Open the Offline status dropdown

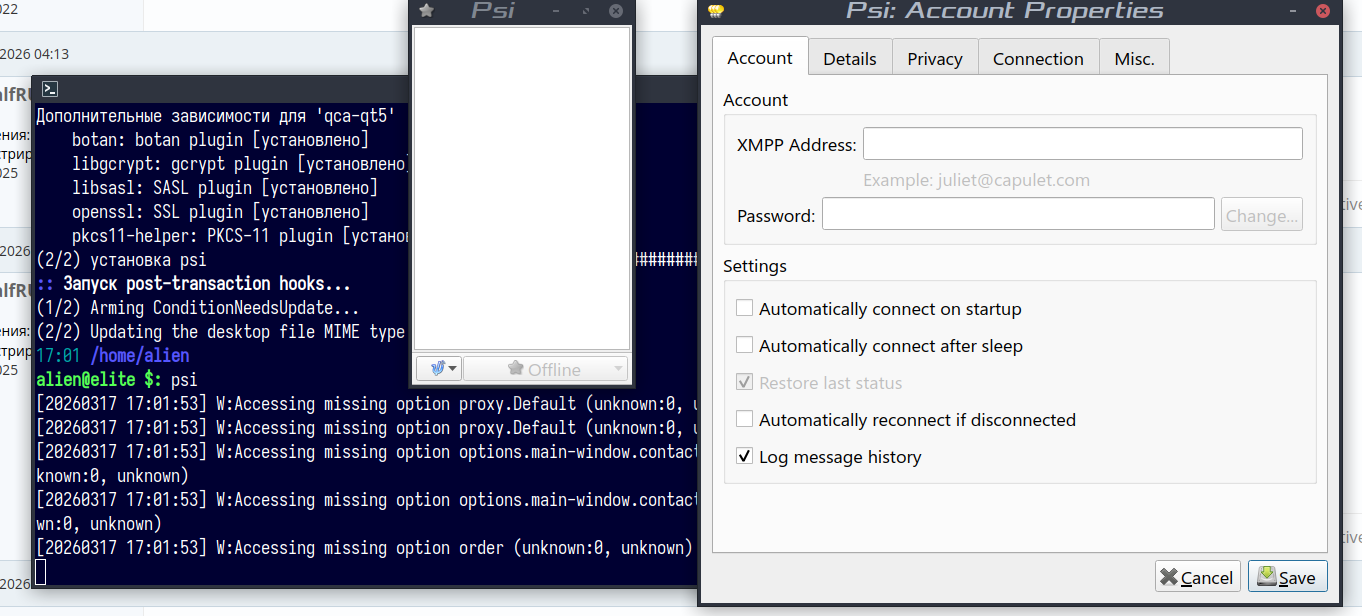tap(546, 369)
